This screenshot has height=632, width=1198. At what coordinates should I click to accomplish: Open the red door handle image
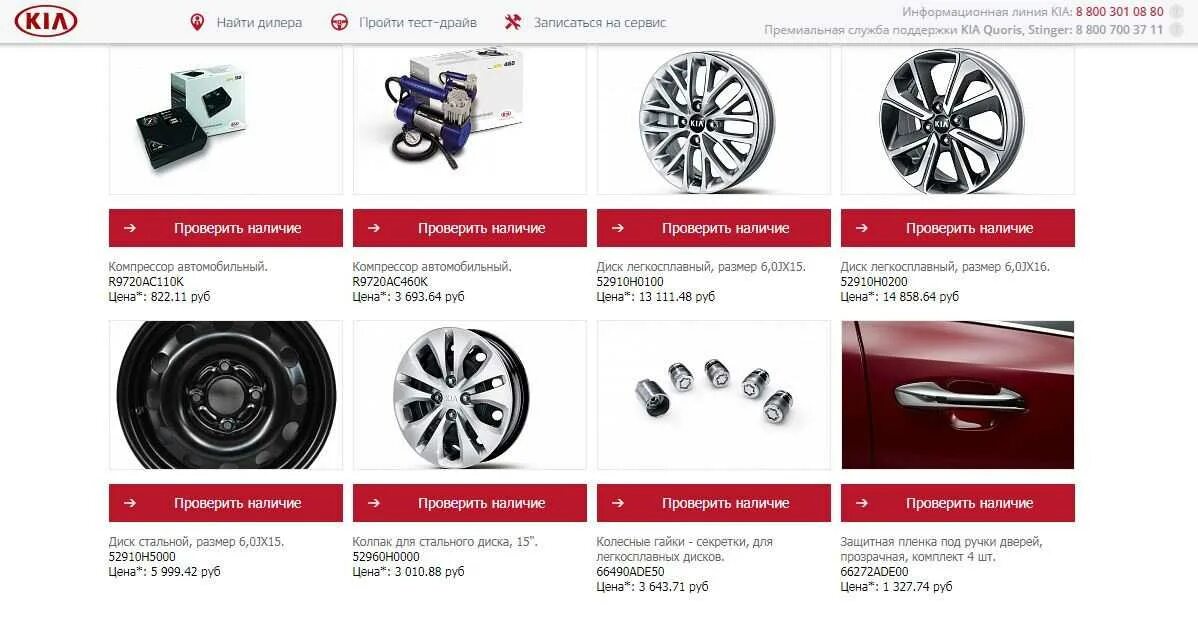pyautogui.click(x=957, y=395)
